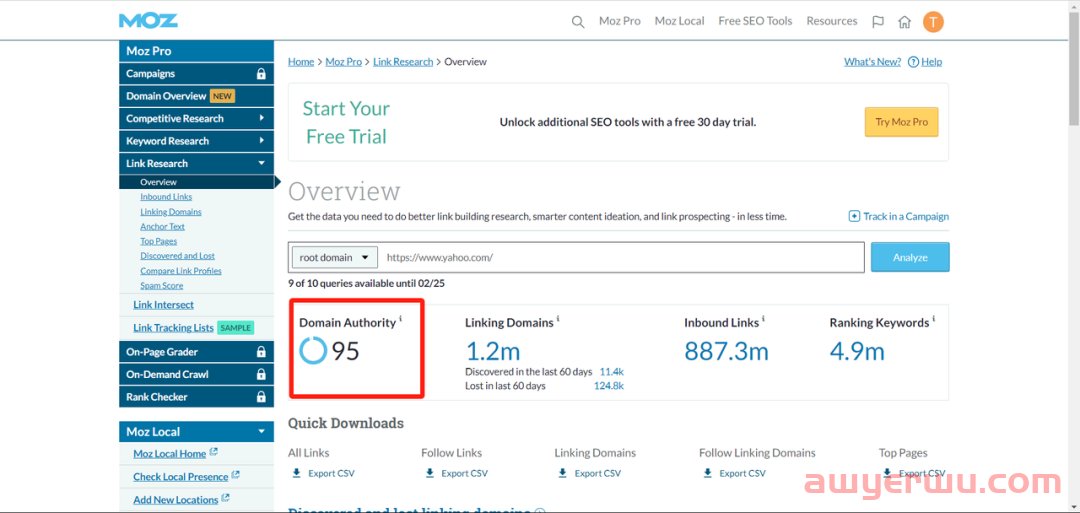
Task: Select Overview under Link Research
Action: pyautogui.click(x=196, y=182)
